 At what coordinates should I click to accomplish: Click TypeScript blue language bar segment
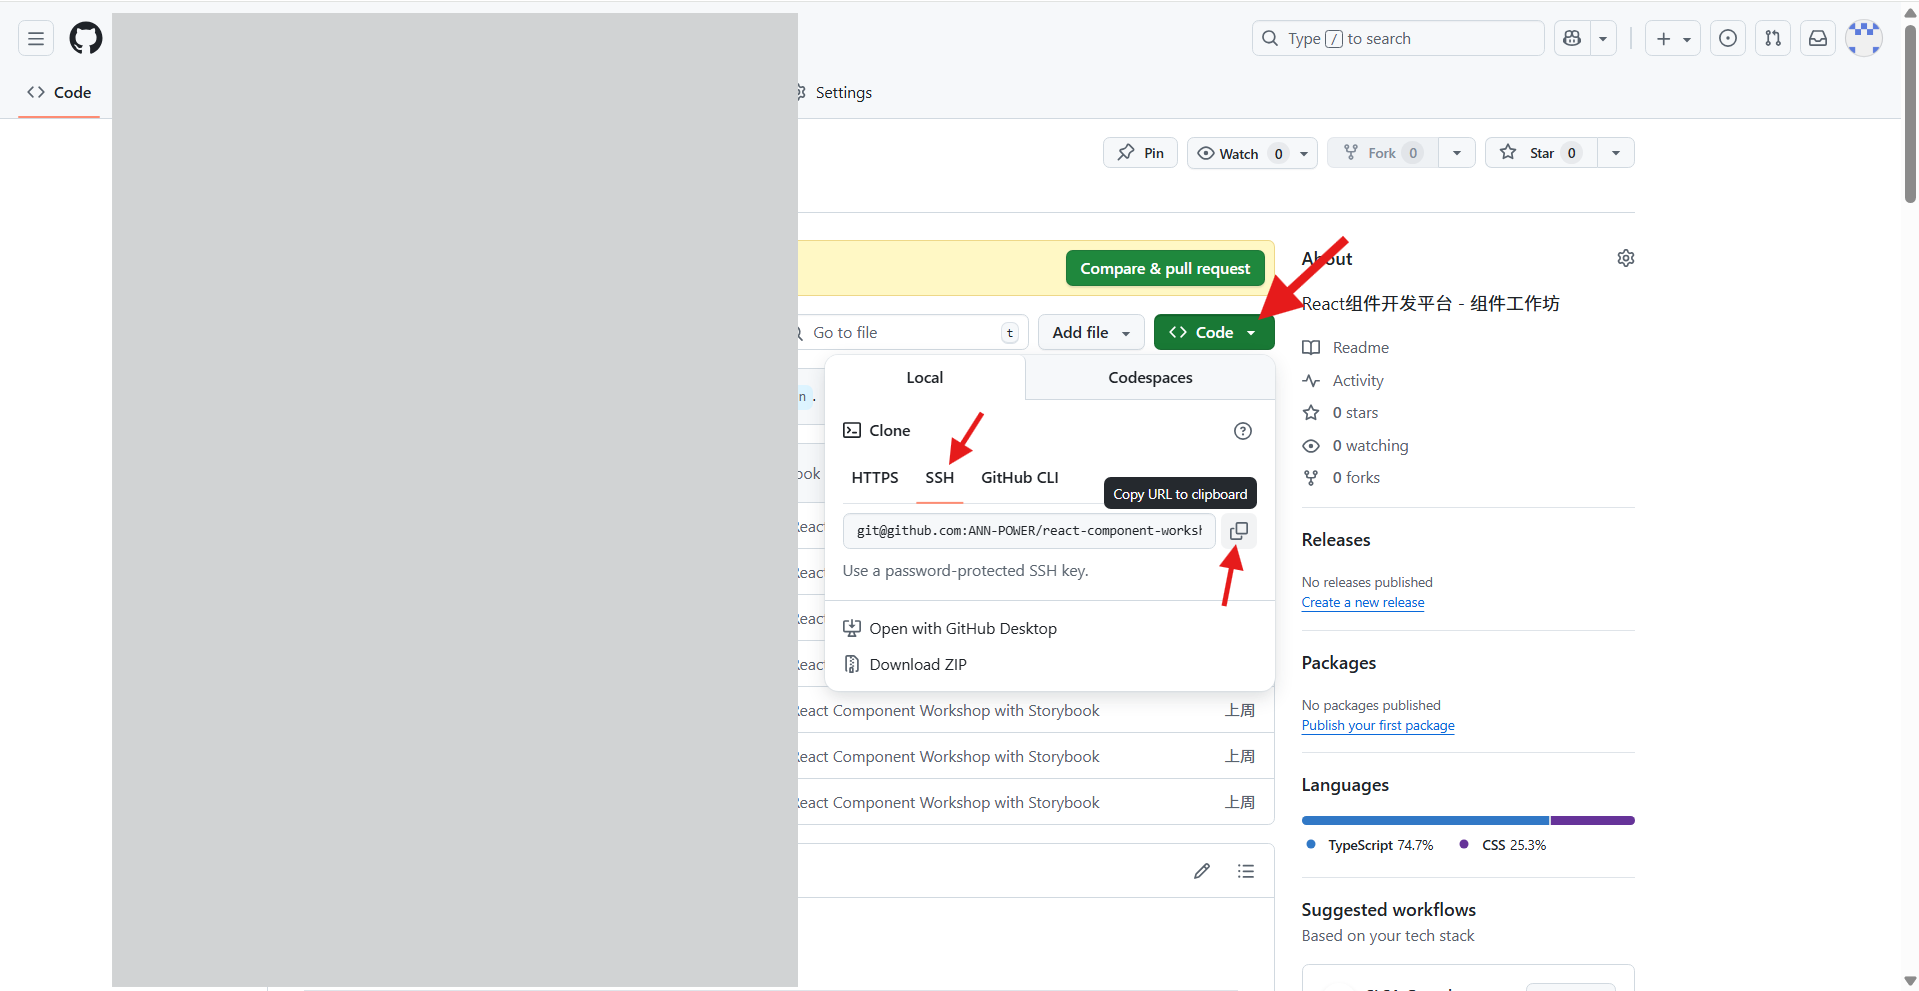pos(1425,820)
